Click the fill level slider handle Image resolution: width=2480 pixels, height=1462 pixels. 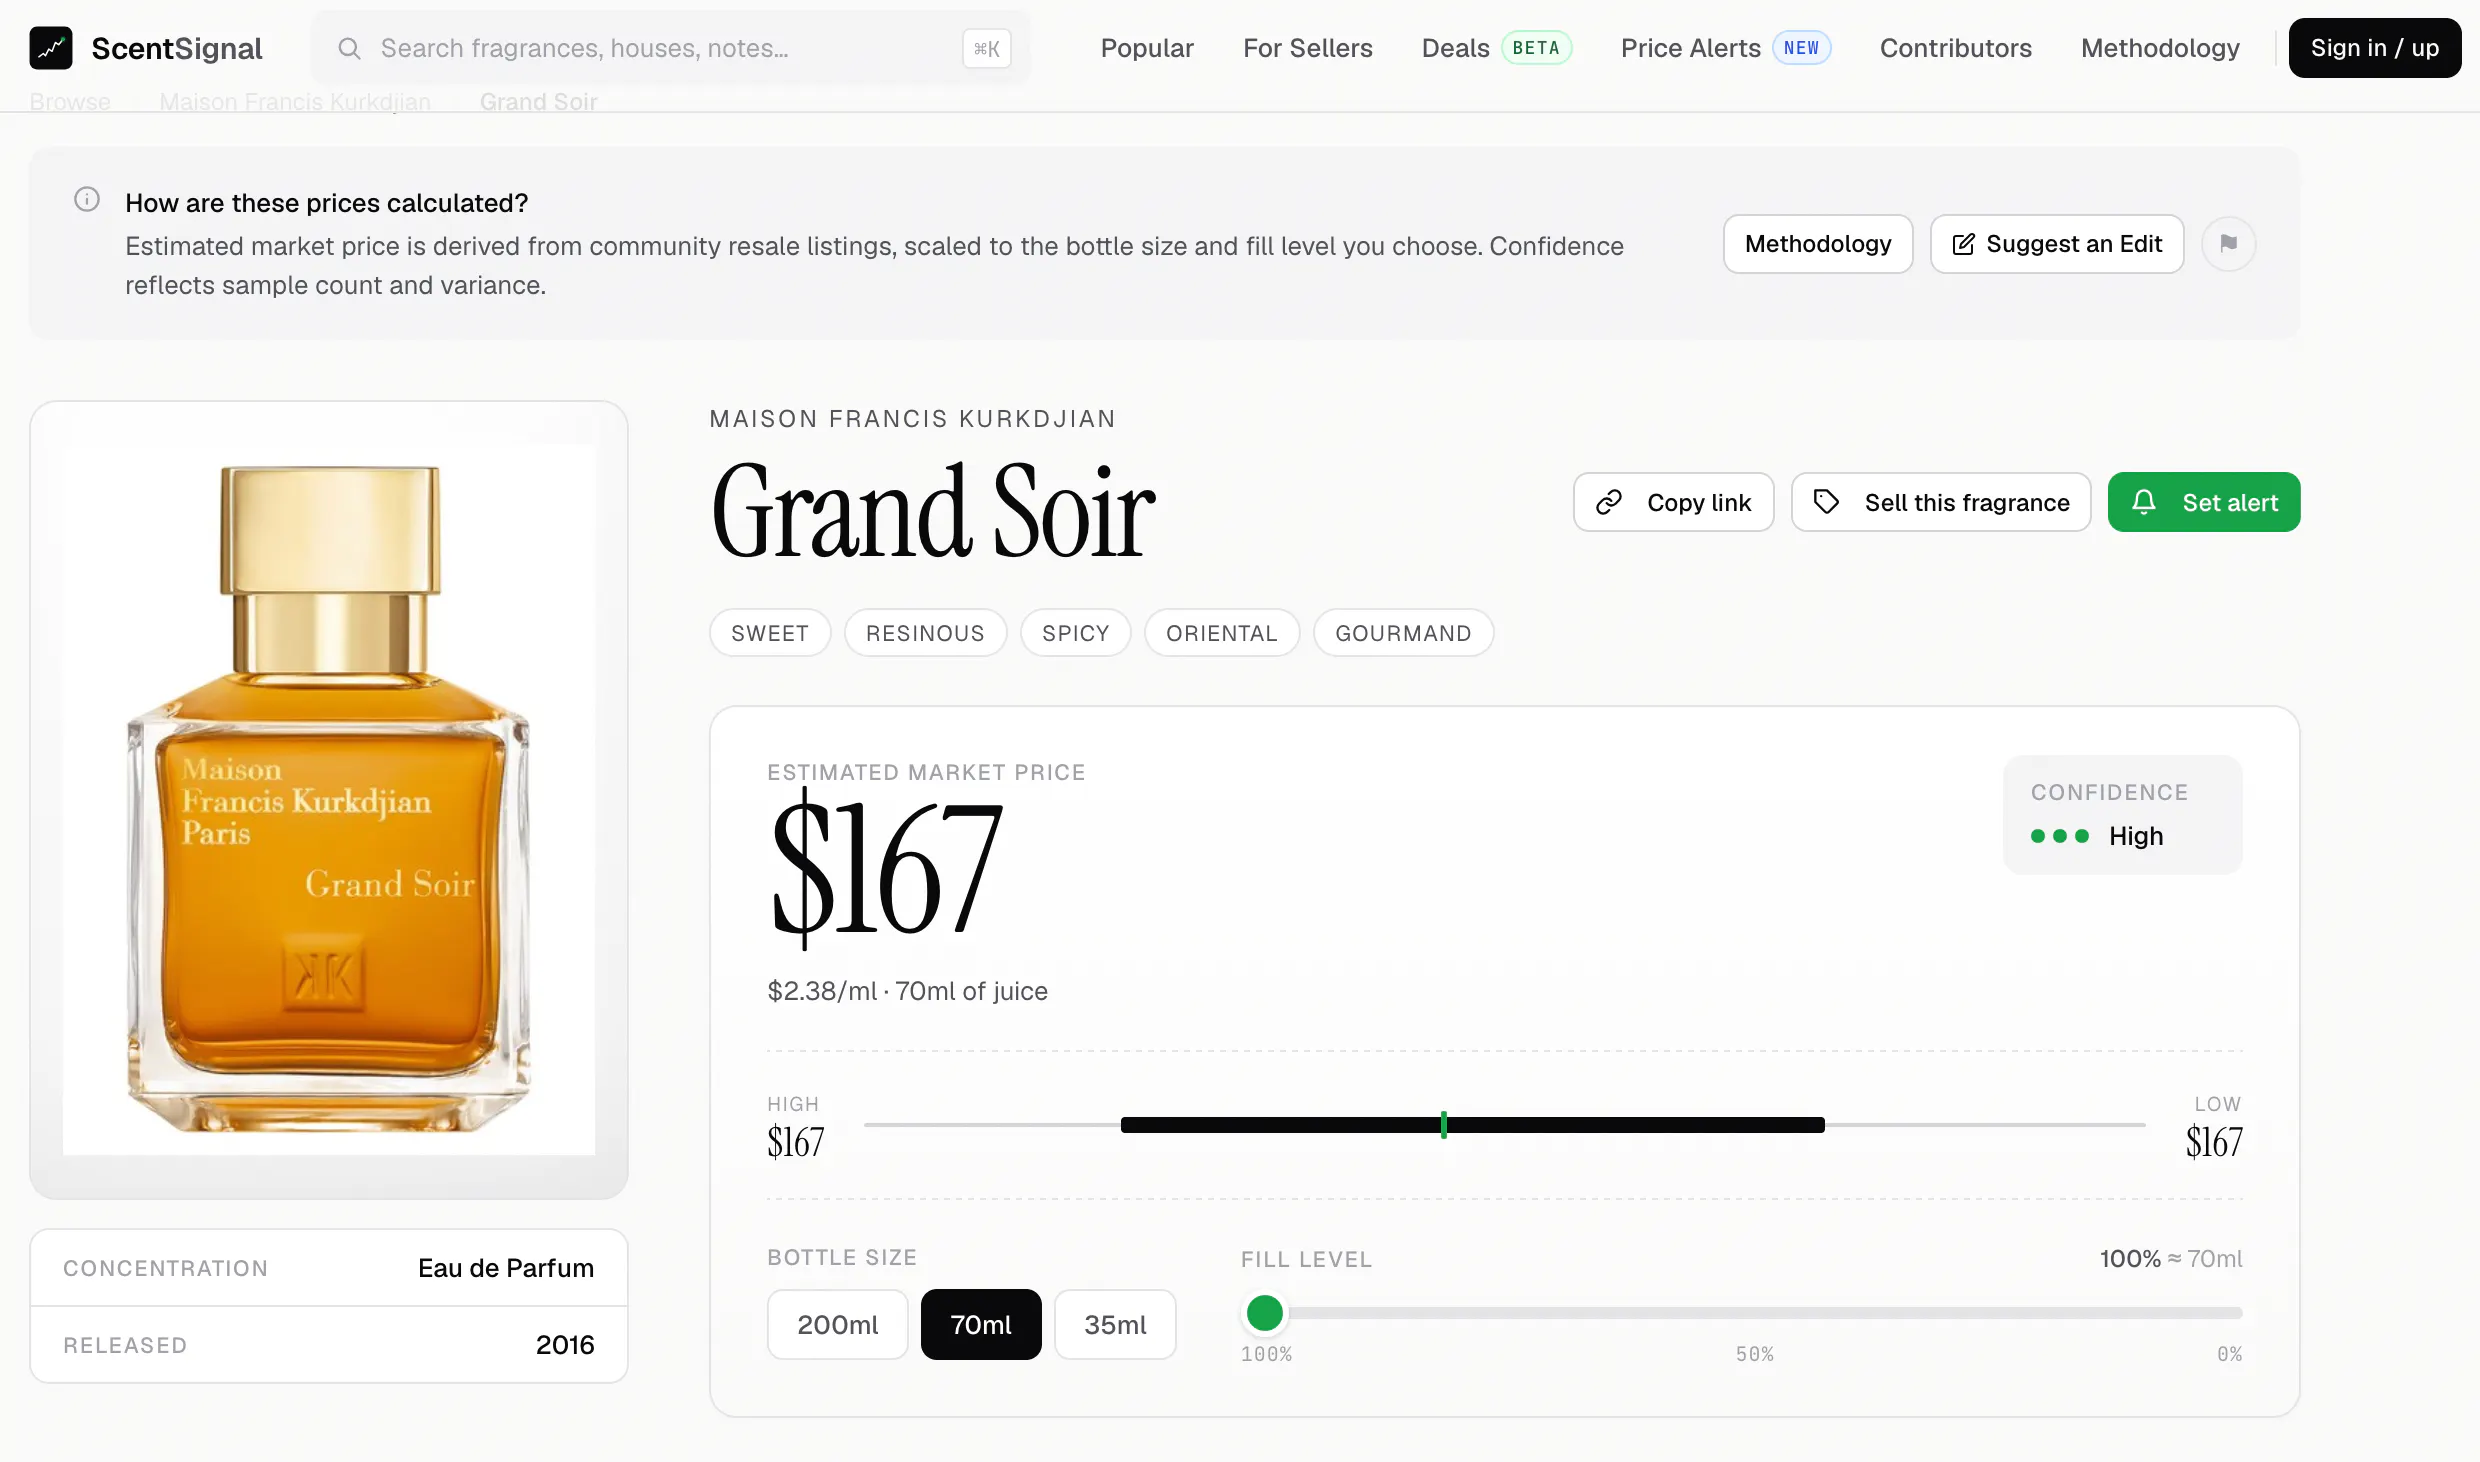pyautogui.click(x=1265, y=1313)
